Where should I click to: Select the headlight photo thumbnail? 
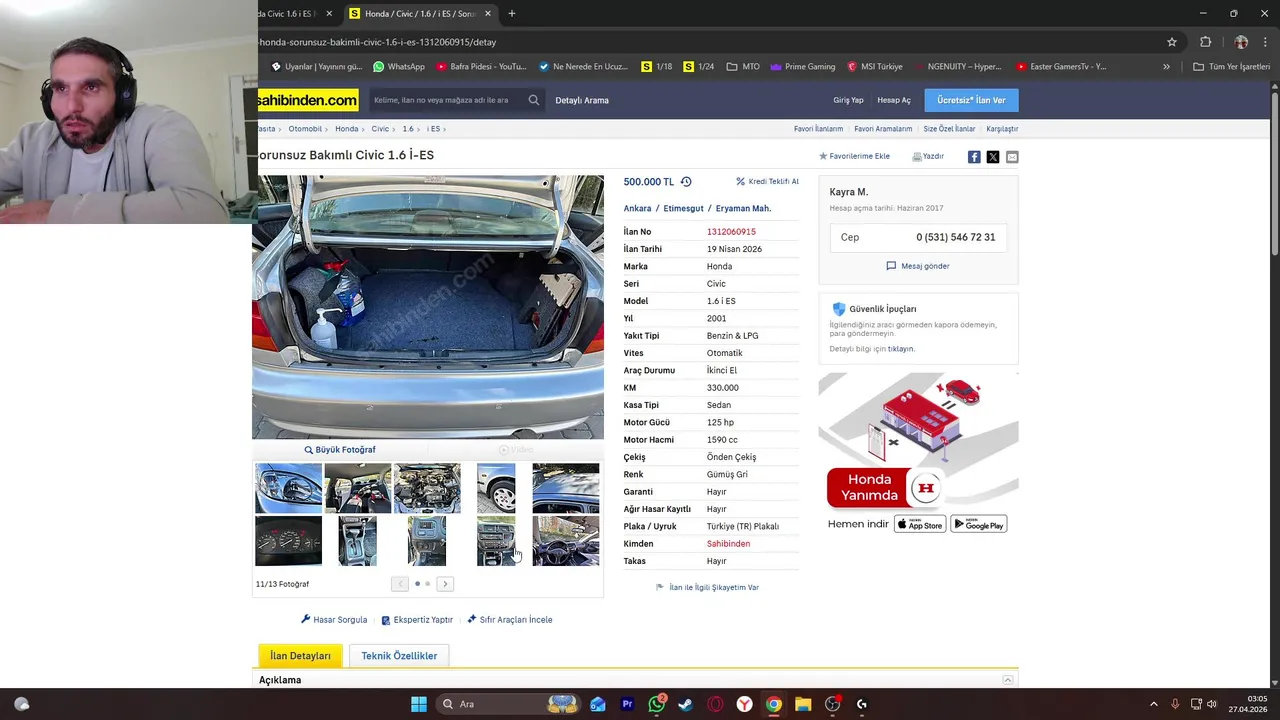[x=288, y=488]
